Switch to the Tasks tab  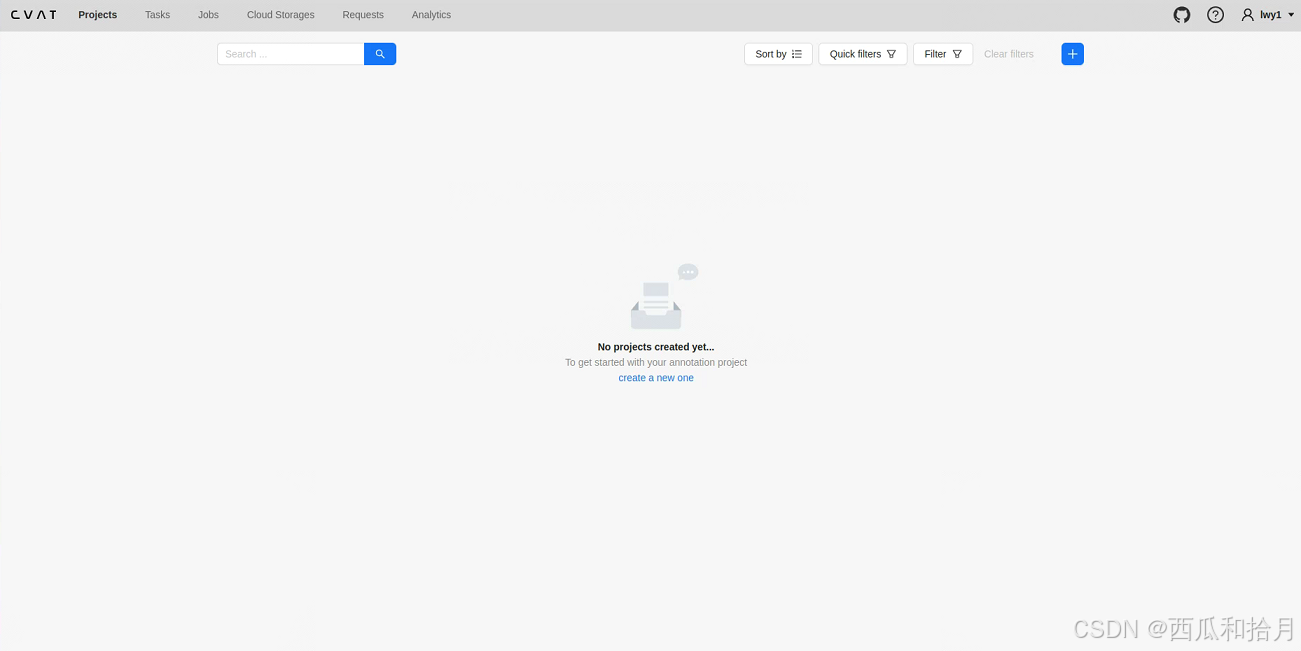[x=157, y=15]
